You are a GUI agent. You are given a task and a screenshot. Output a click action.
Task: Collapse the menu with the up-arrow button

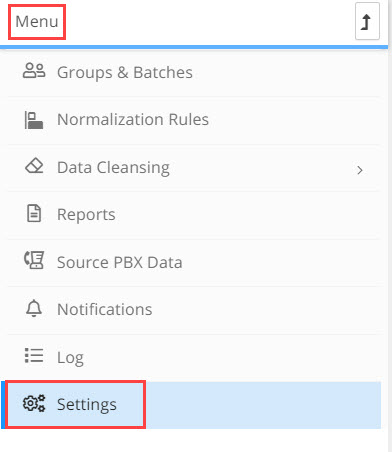coord(367,21)
